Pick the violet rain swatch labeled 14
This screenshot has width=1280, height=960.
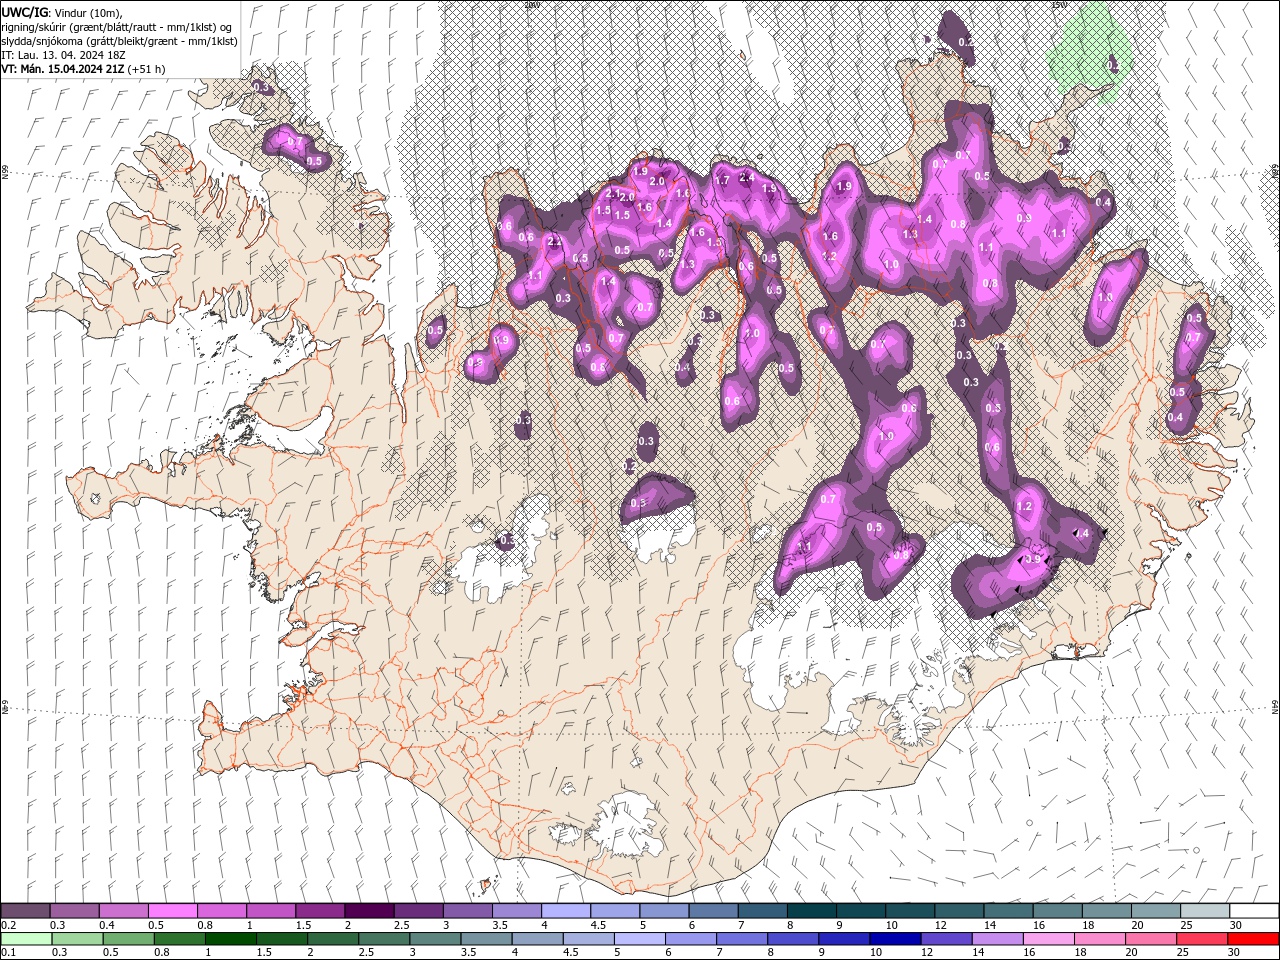point(996,938)
